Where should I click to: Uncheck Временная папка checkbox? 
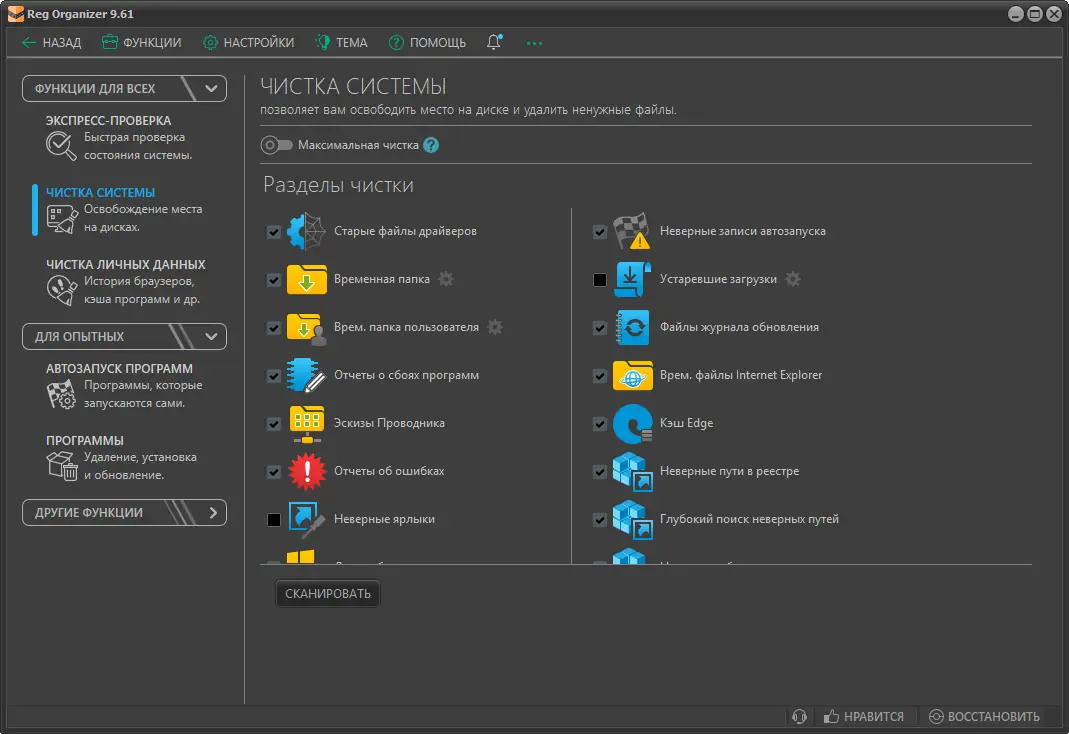tap(274, 280)
